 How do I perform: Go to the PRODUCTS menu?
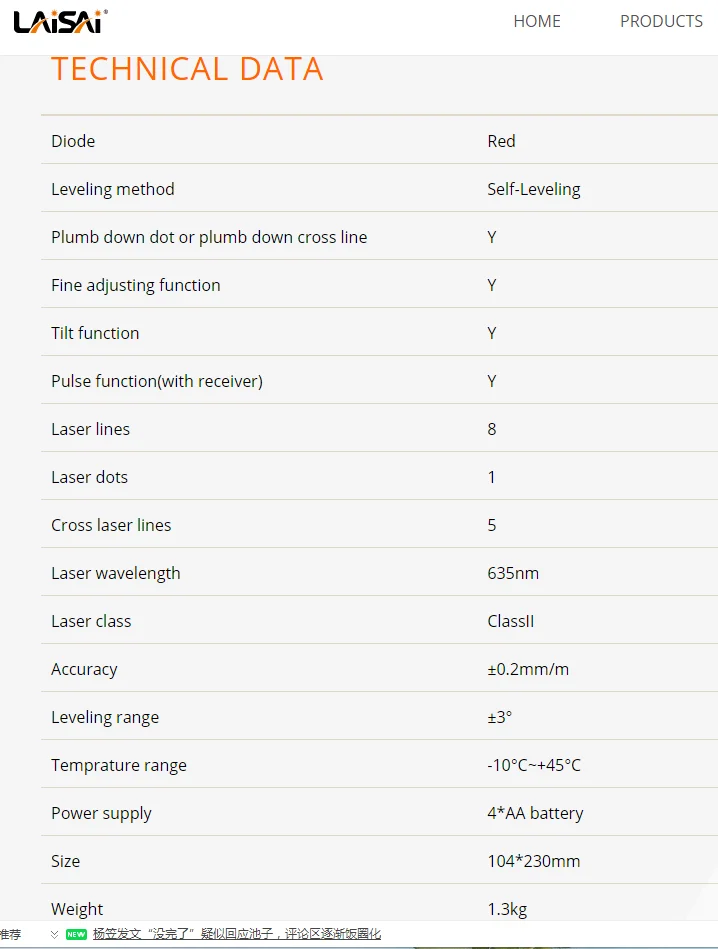[661, 21]
